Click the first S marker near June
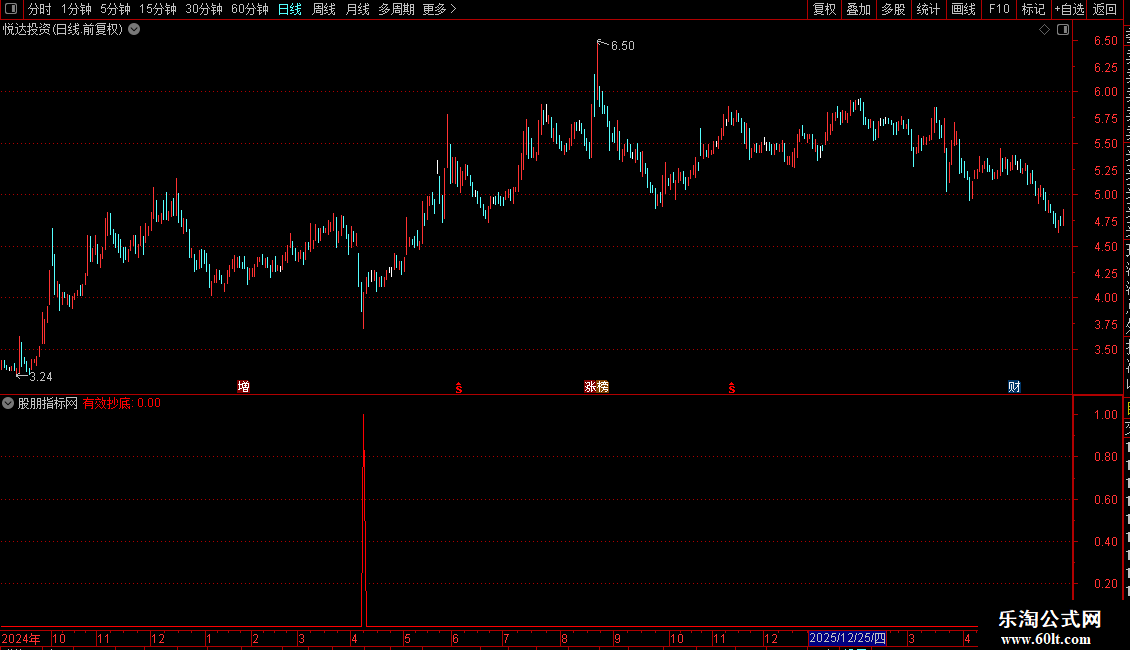 pyautogui.click(x=458, y=388)
